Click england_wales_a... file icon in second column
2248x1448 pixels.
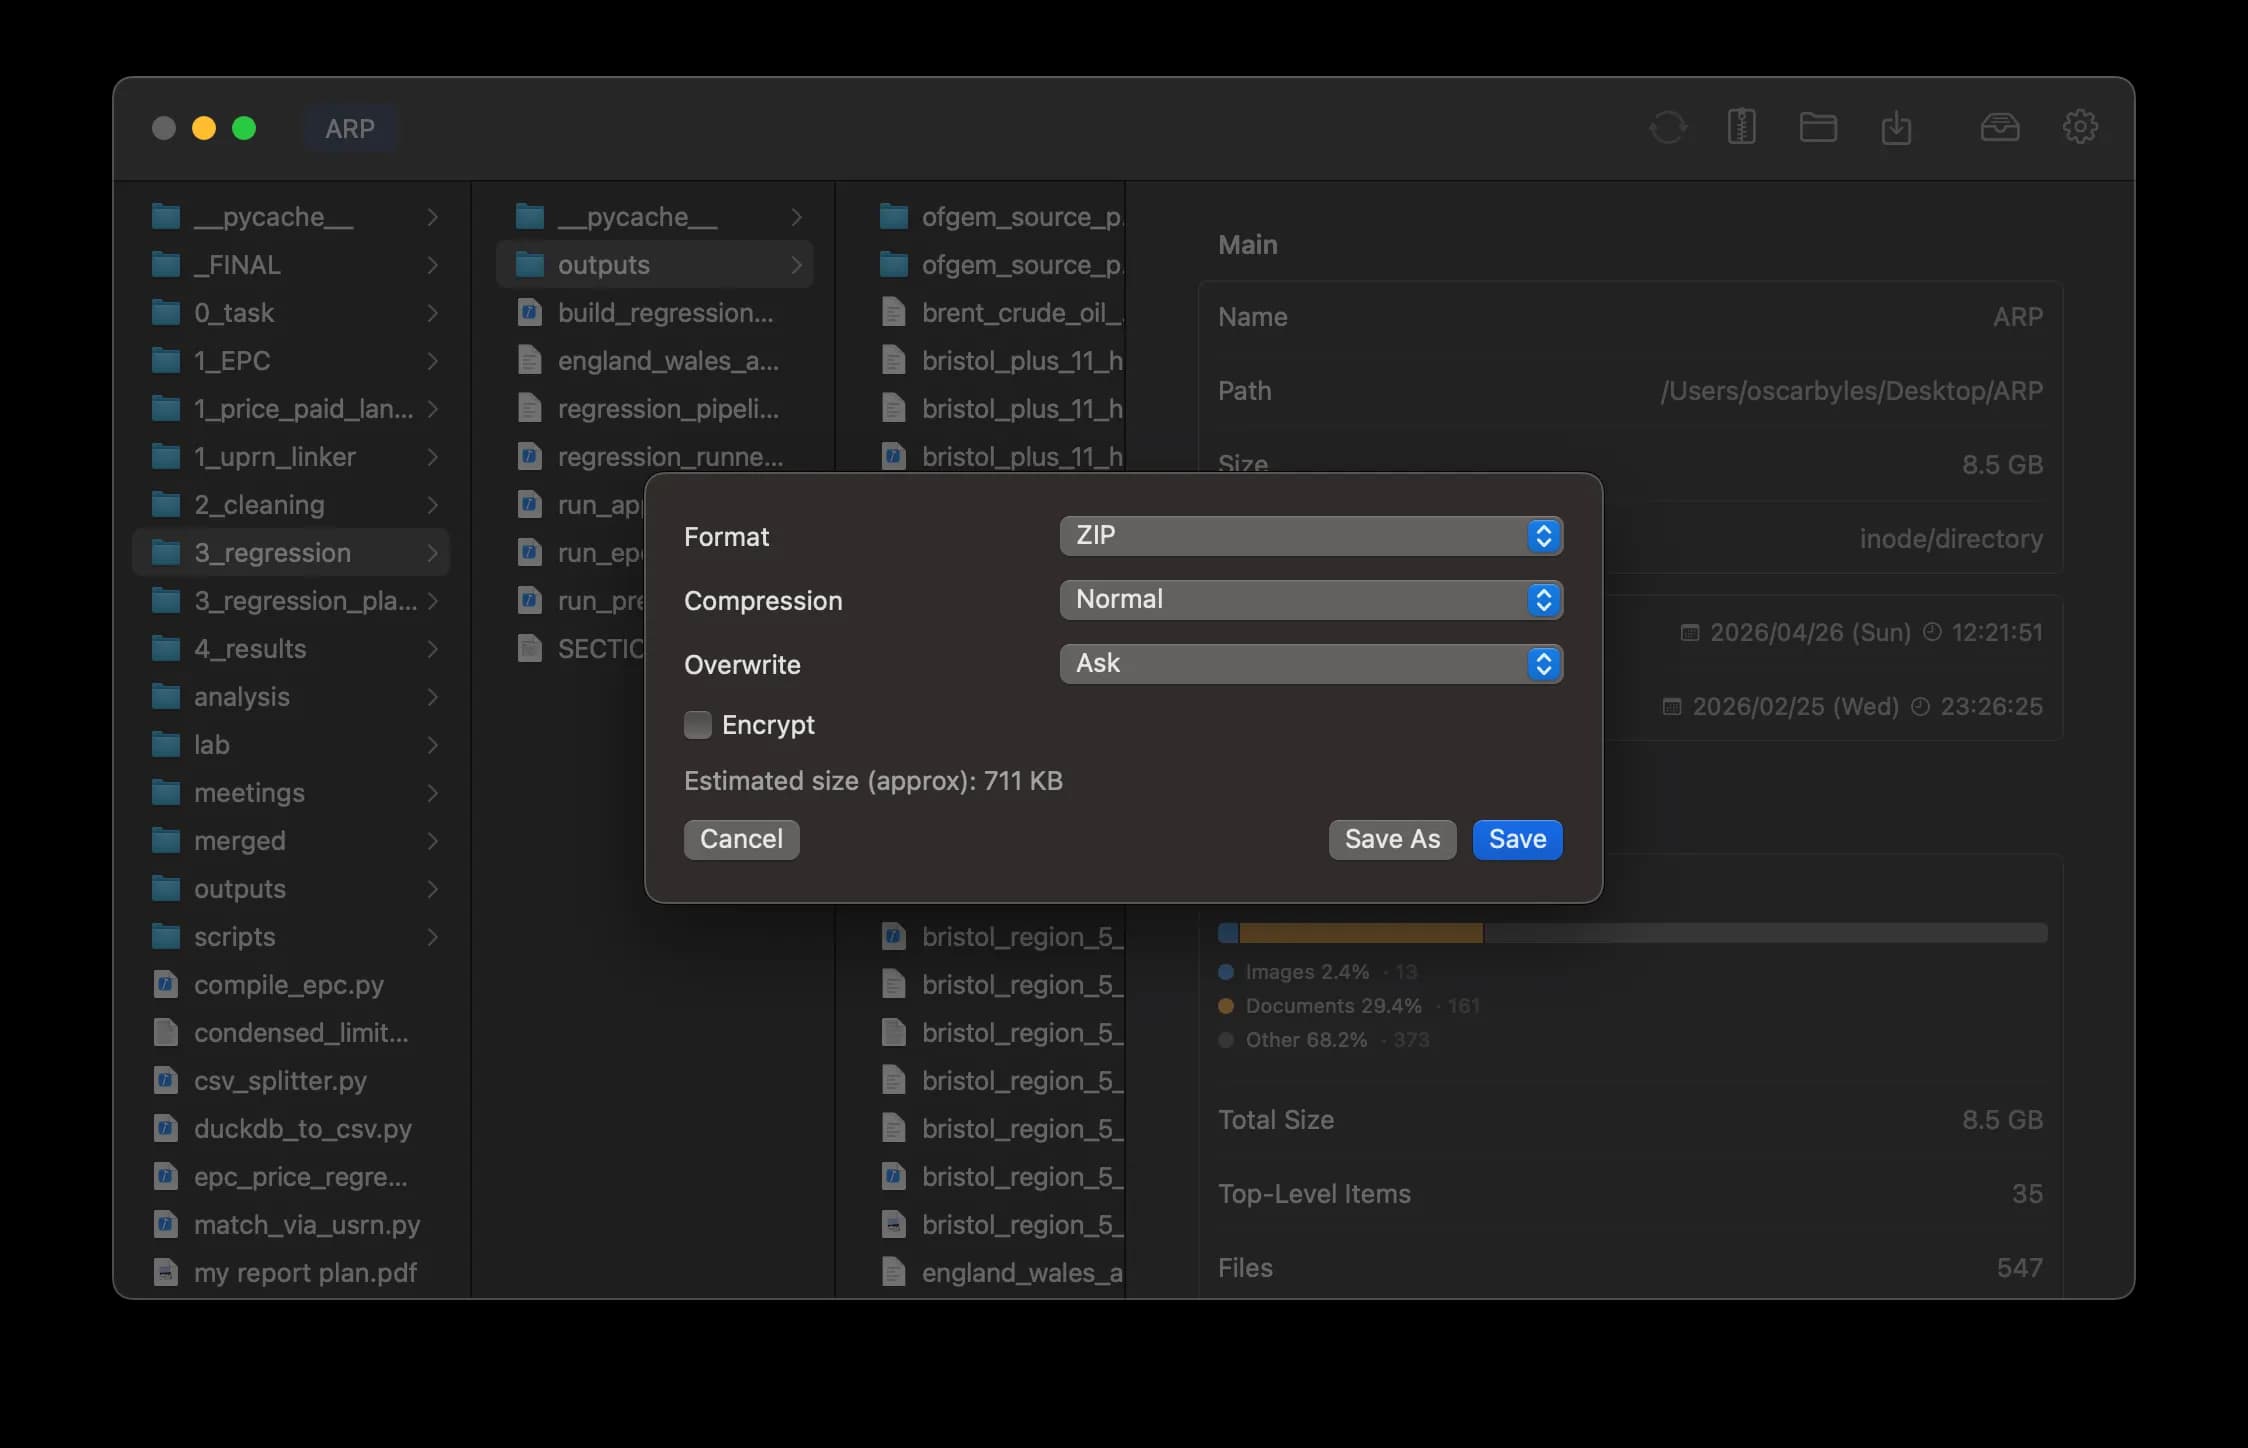pyautogui.click(x=530, y=361)
